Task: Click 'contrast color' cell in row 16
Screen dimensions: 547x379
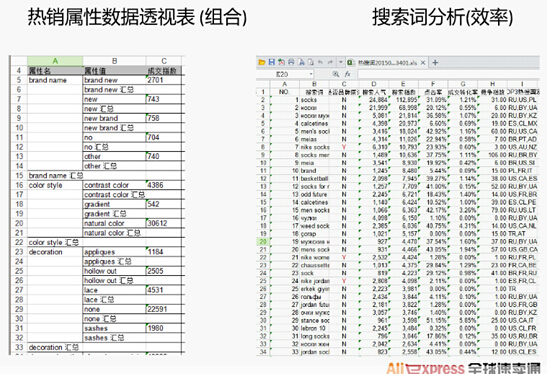Action: 114,185
